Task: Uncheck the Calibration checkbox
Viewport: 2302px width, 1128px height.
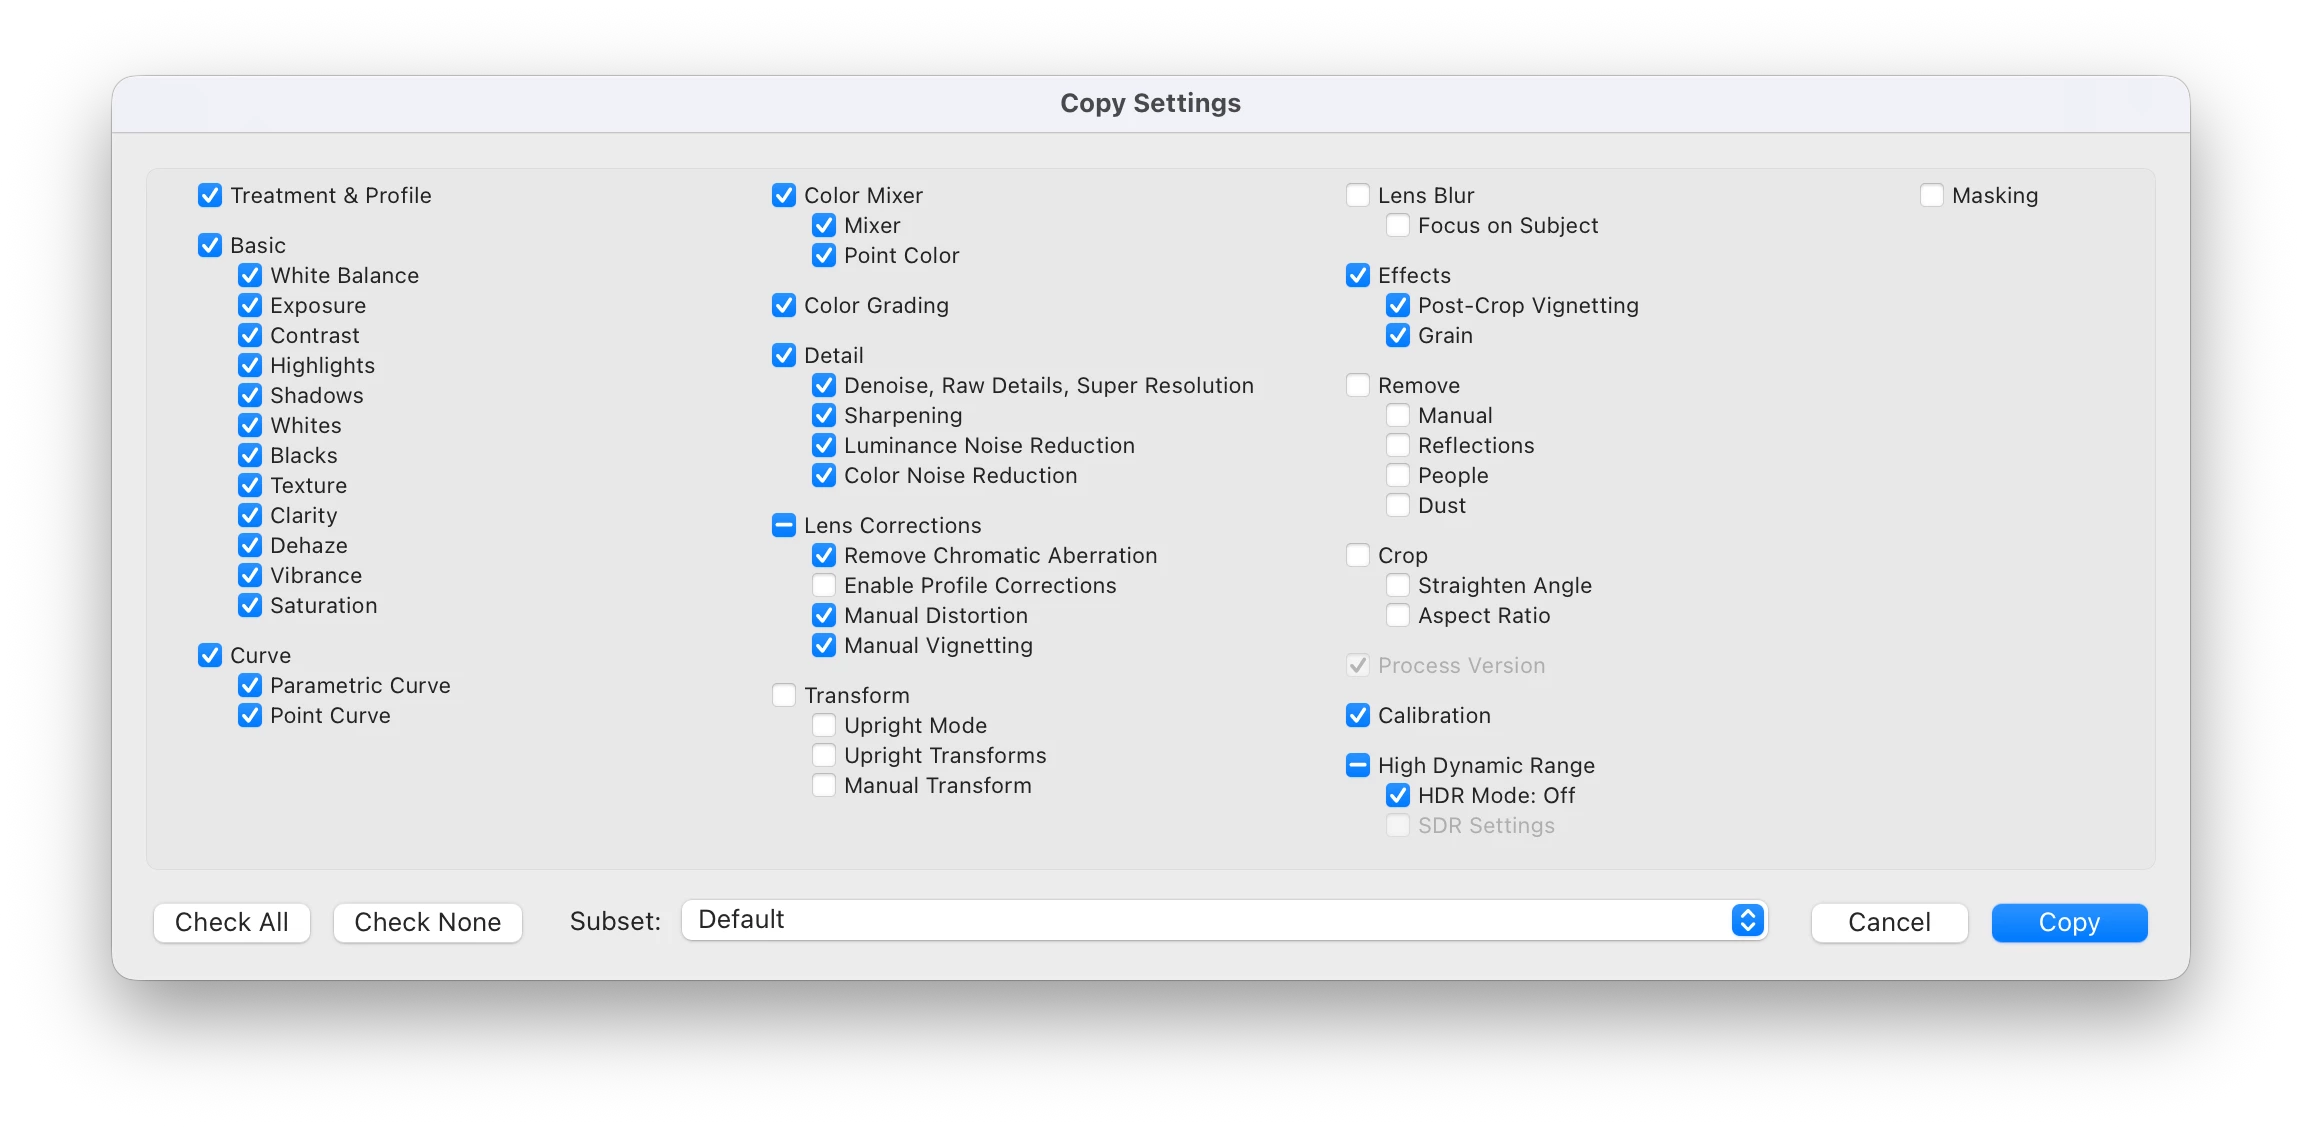Action: 1358,716
